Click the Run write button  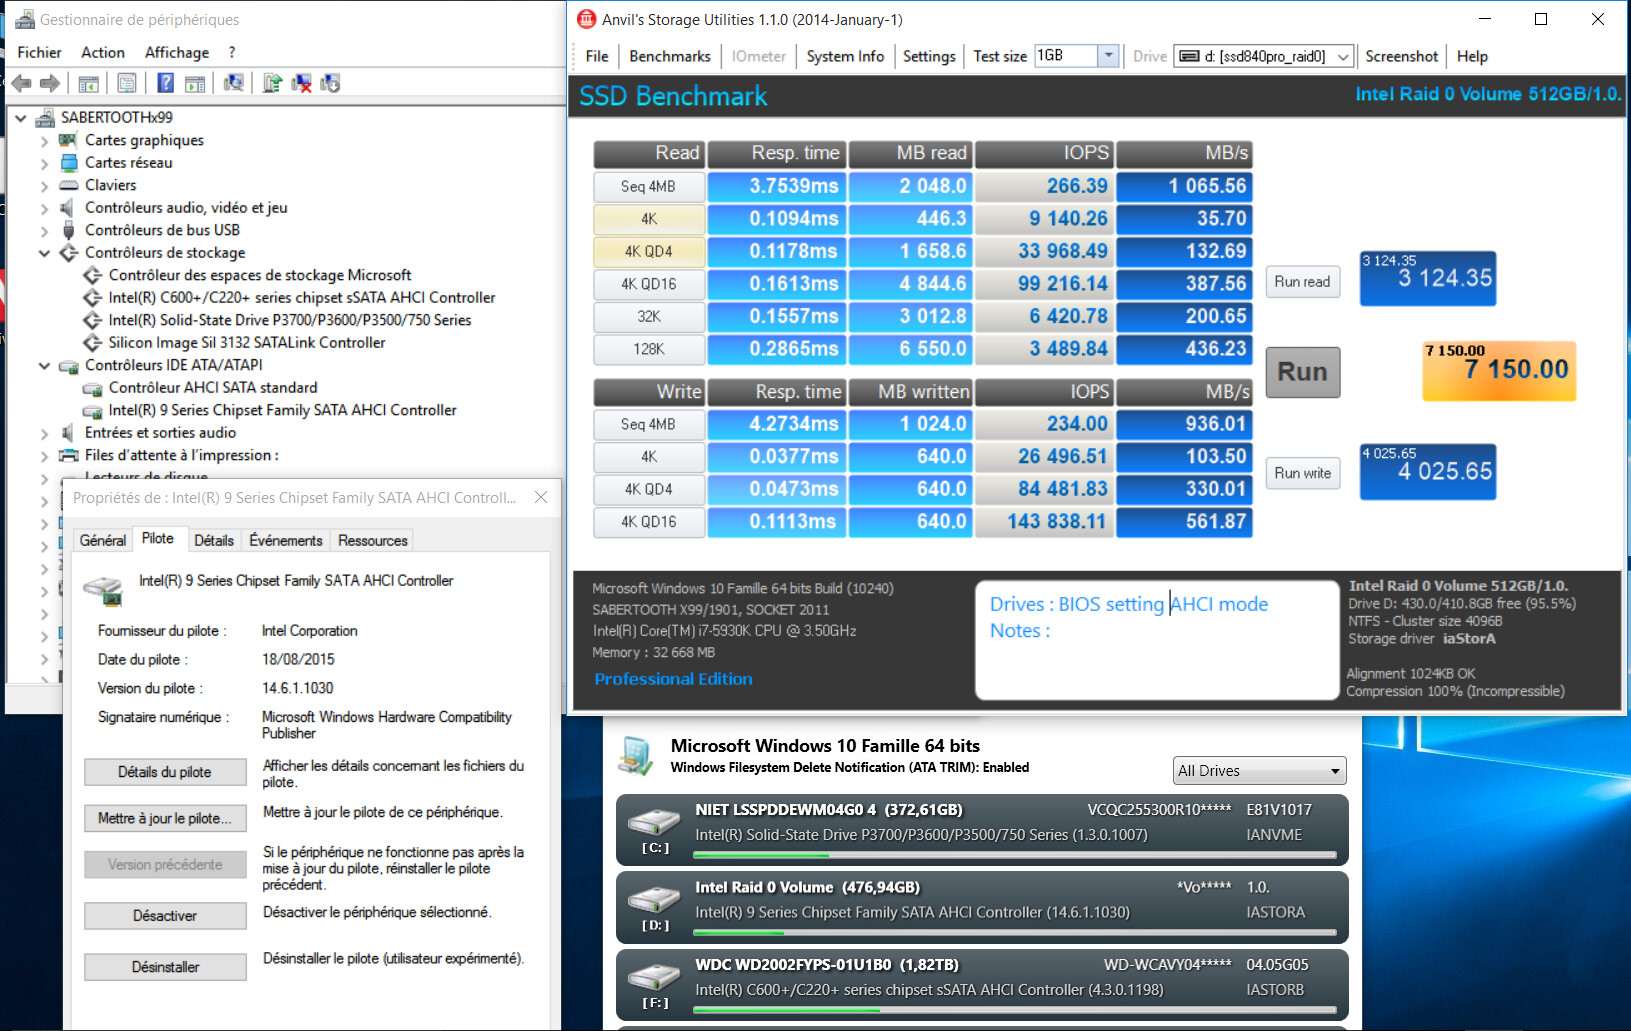[x=1302, y=473]
